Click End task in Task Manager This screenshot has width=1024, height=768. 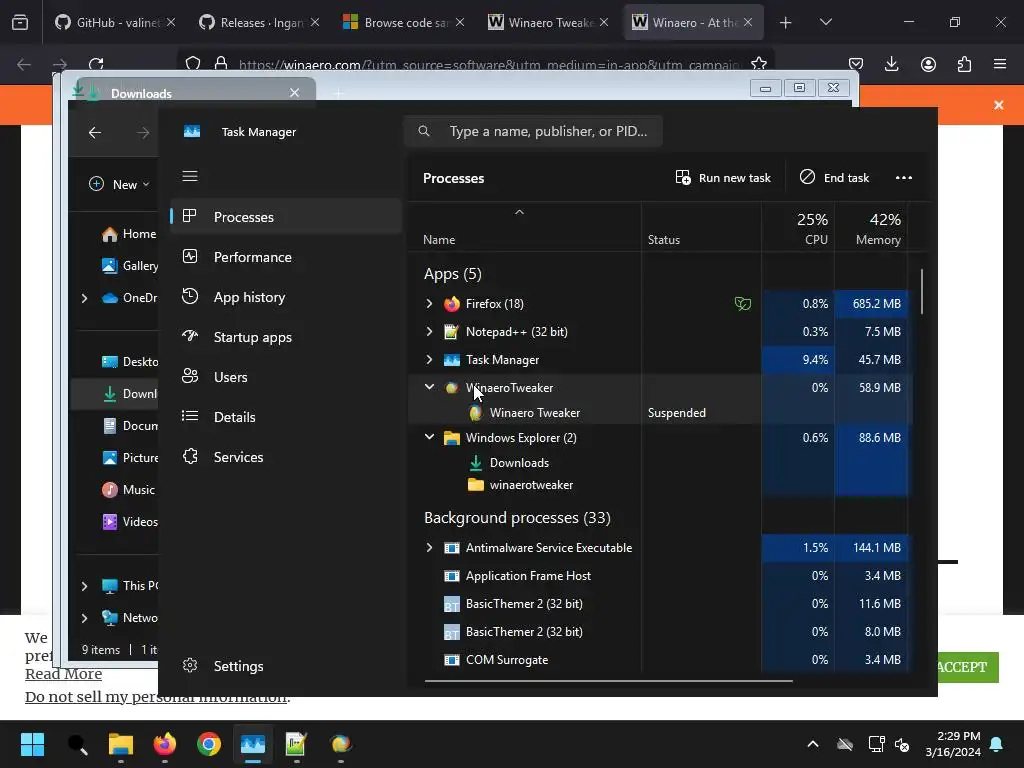(835, 178)
